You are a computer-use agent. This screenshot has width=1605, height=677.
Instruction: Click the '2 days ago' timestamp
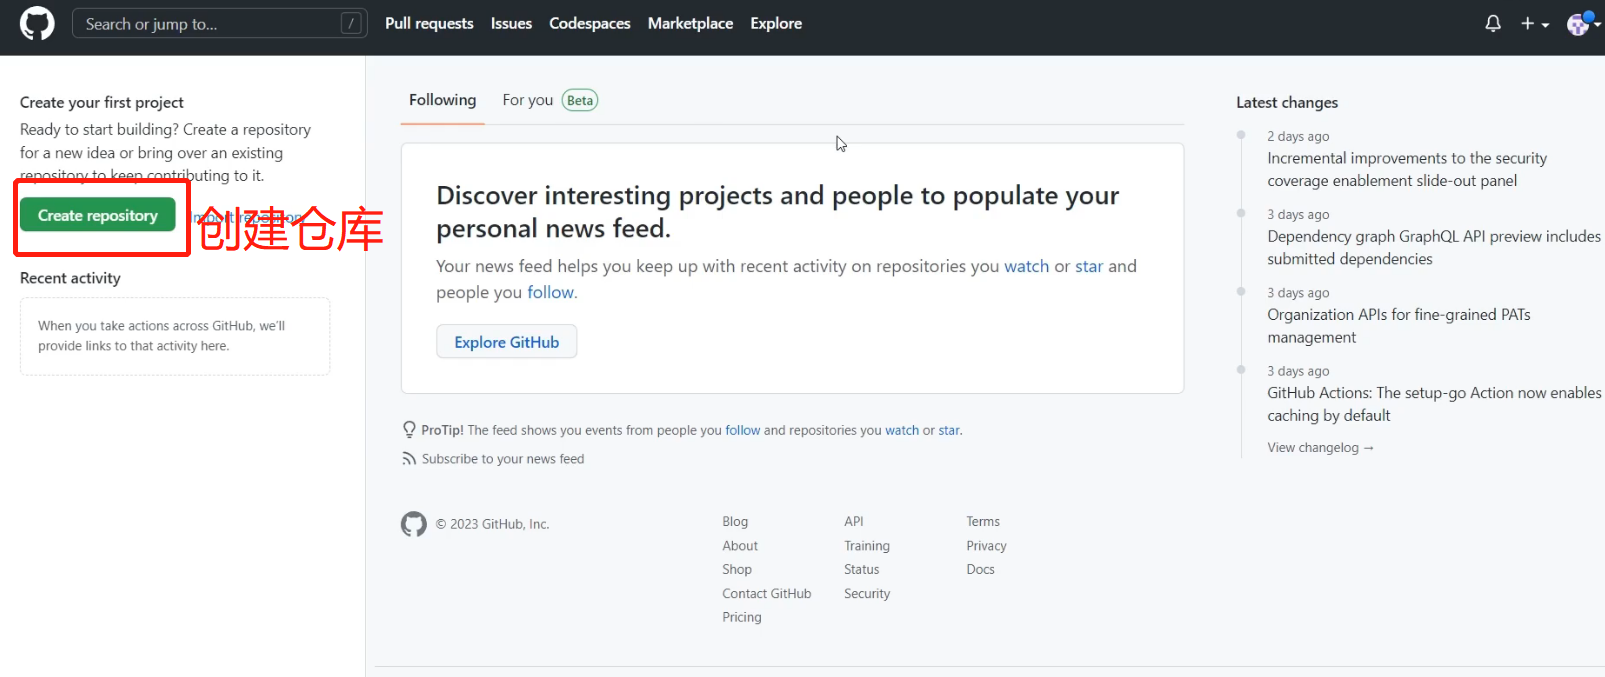point(1298,136)
